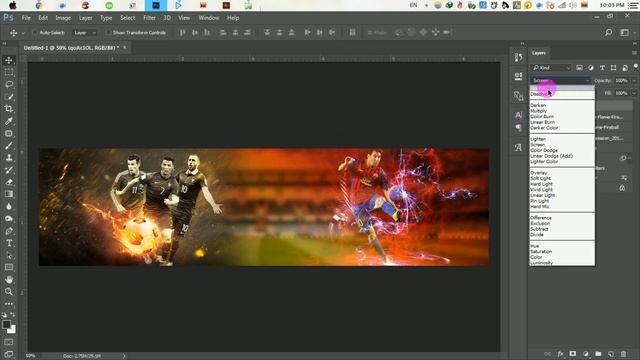Viewport: 640px width, 360px height.
Task: Select the Rectangle shape tool
Action: tap(9, 267)
